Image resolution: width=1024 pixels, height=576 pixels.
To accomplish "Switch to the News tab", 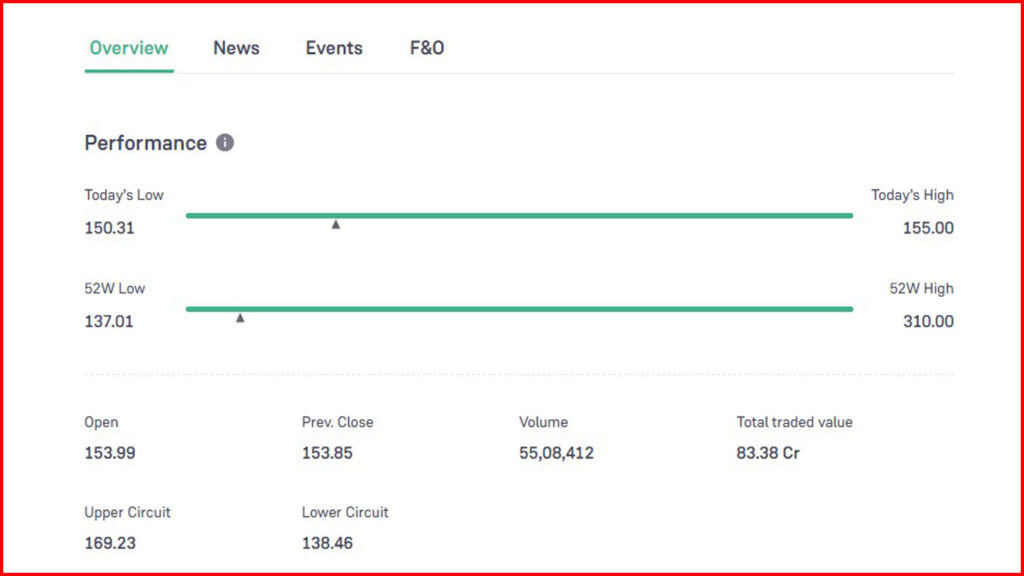I will pyautogui.click(x=236, y=48).
